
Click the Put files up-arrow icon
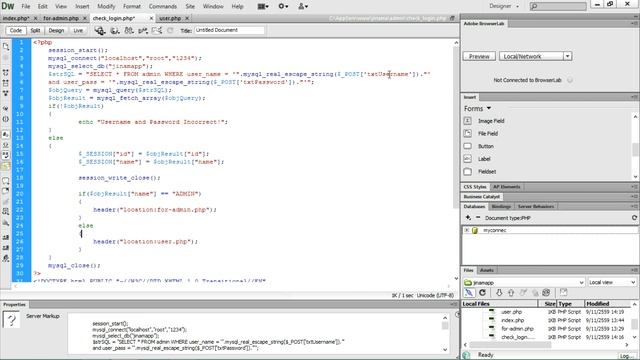click(x=511, y=293)
